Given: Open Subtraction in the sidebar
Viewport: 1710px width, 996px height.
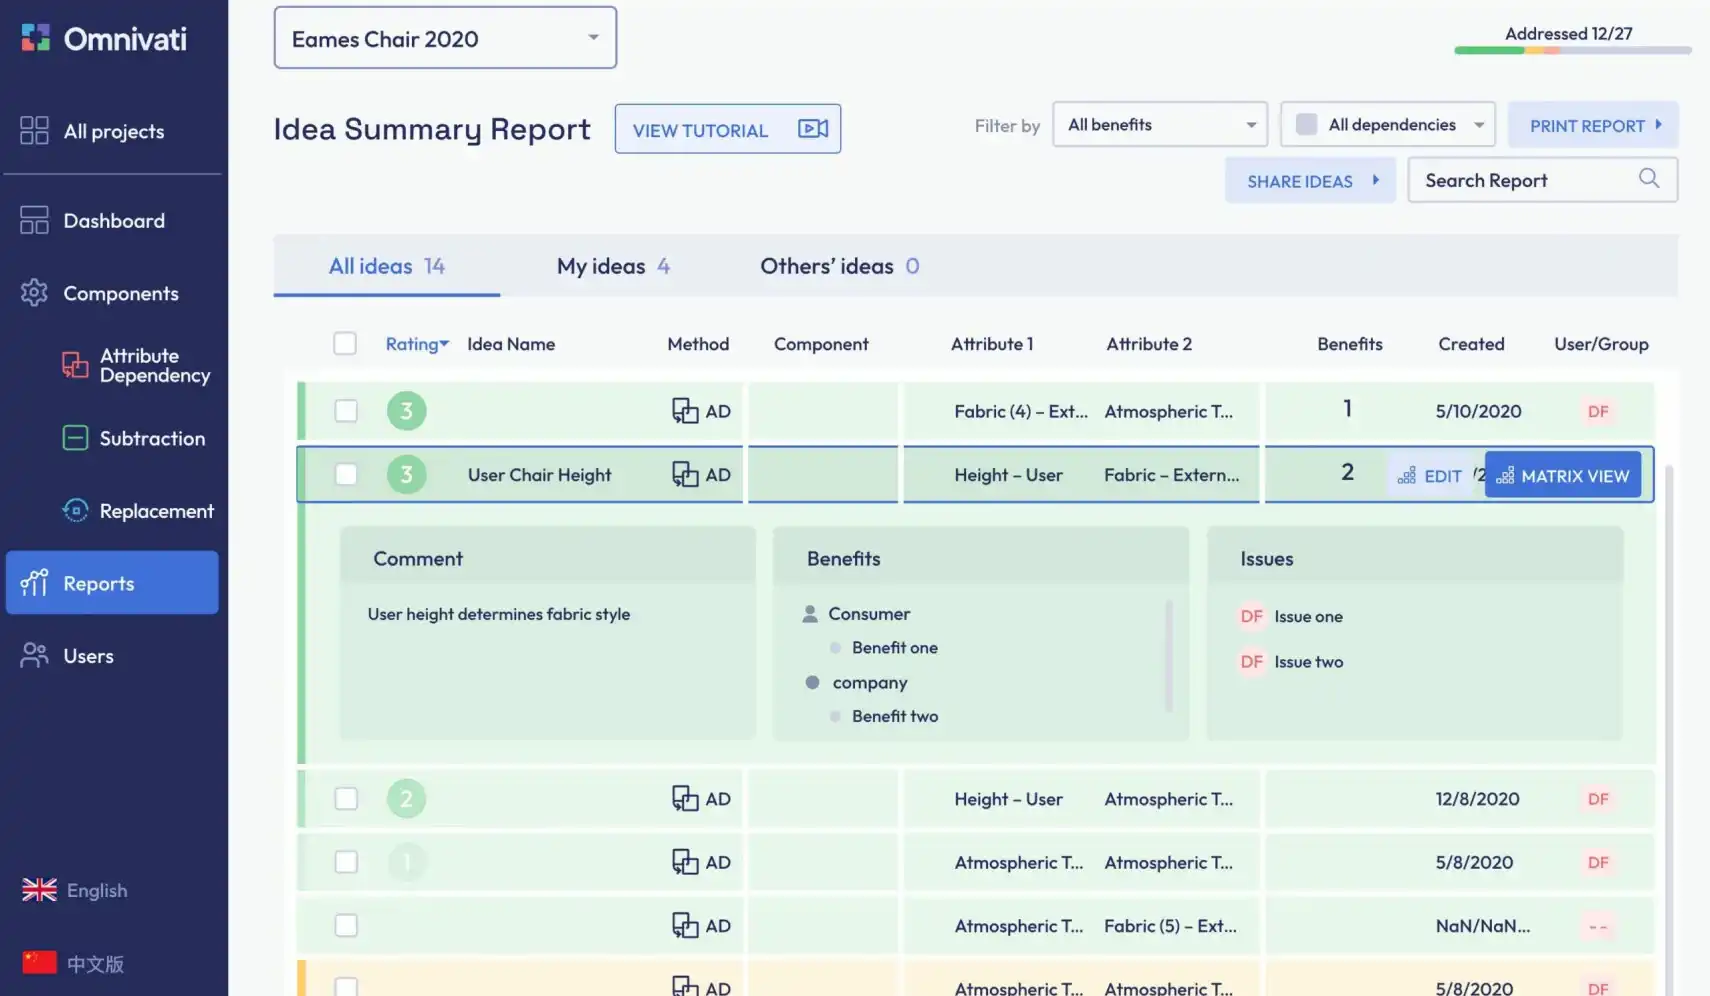Looking at the screenshot, I should tap(134, 438).
